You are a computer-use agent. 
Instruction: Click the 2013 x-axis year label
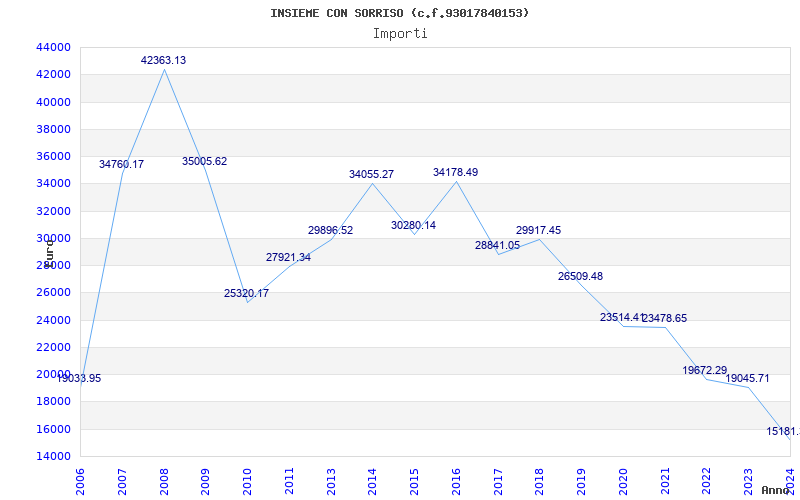pos(331,482)
